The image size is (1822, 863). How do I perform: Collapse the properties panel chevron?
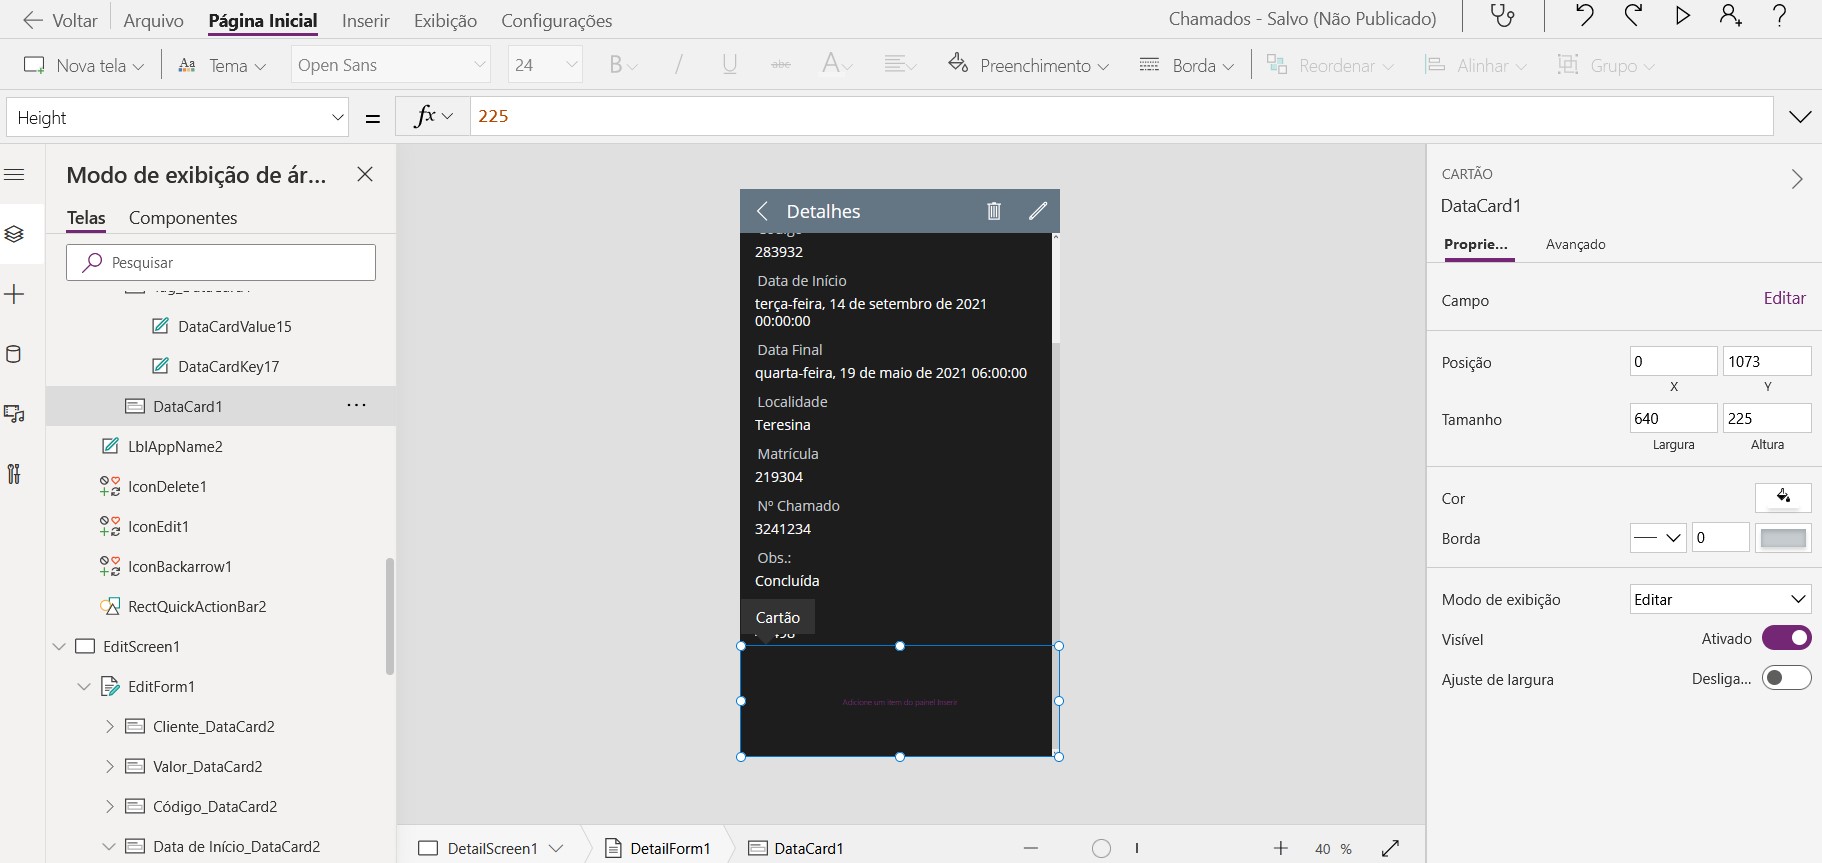point(1797,179)
